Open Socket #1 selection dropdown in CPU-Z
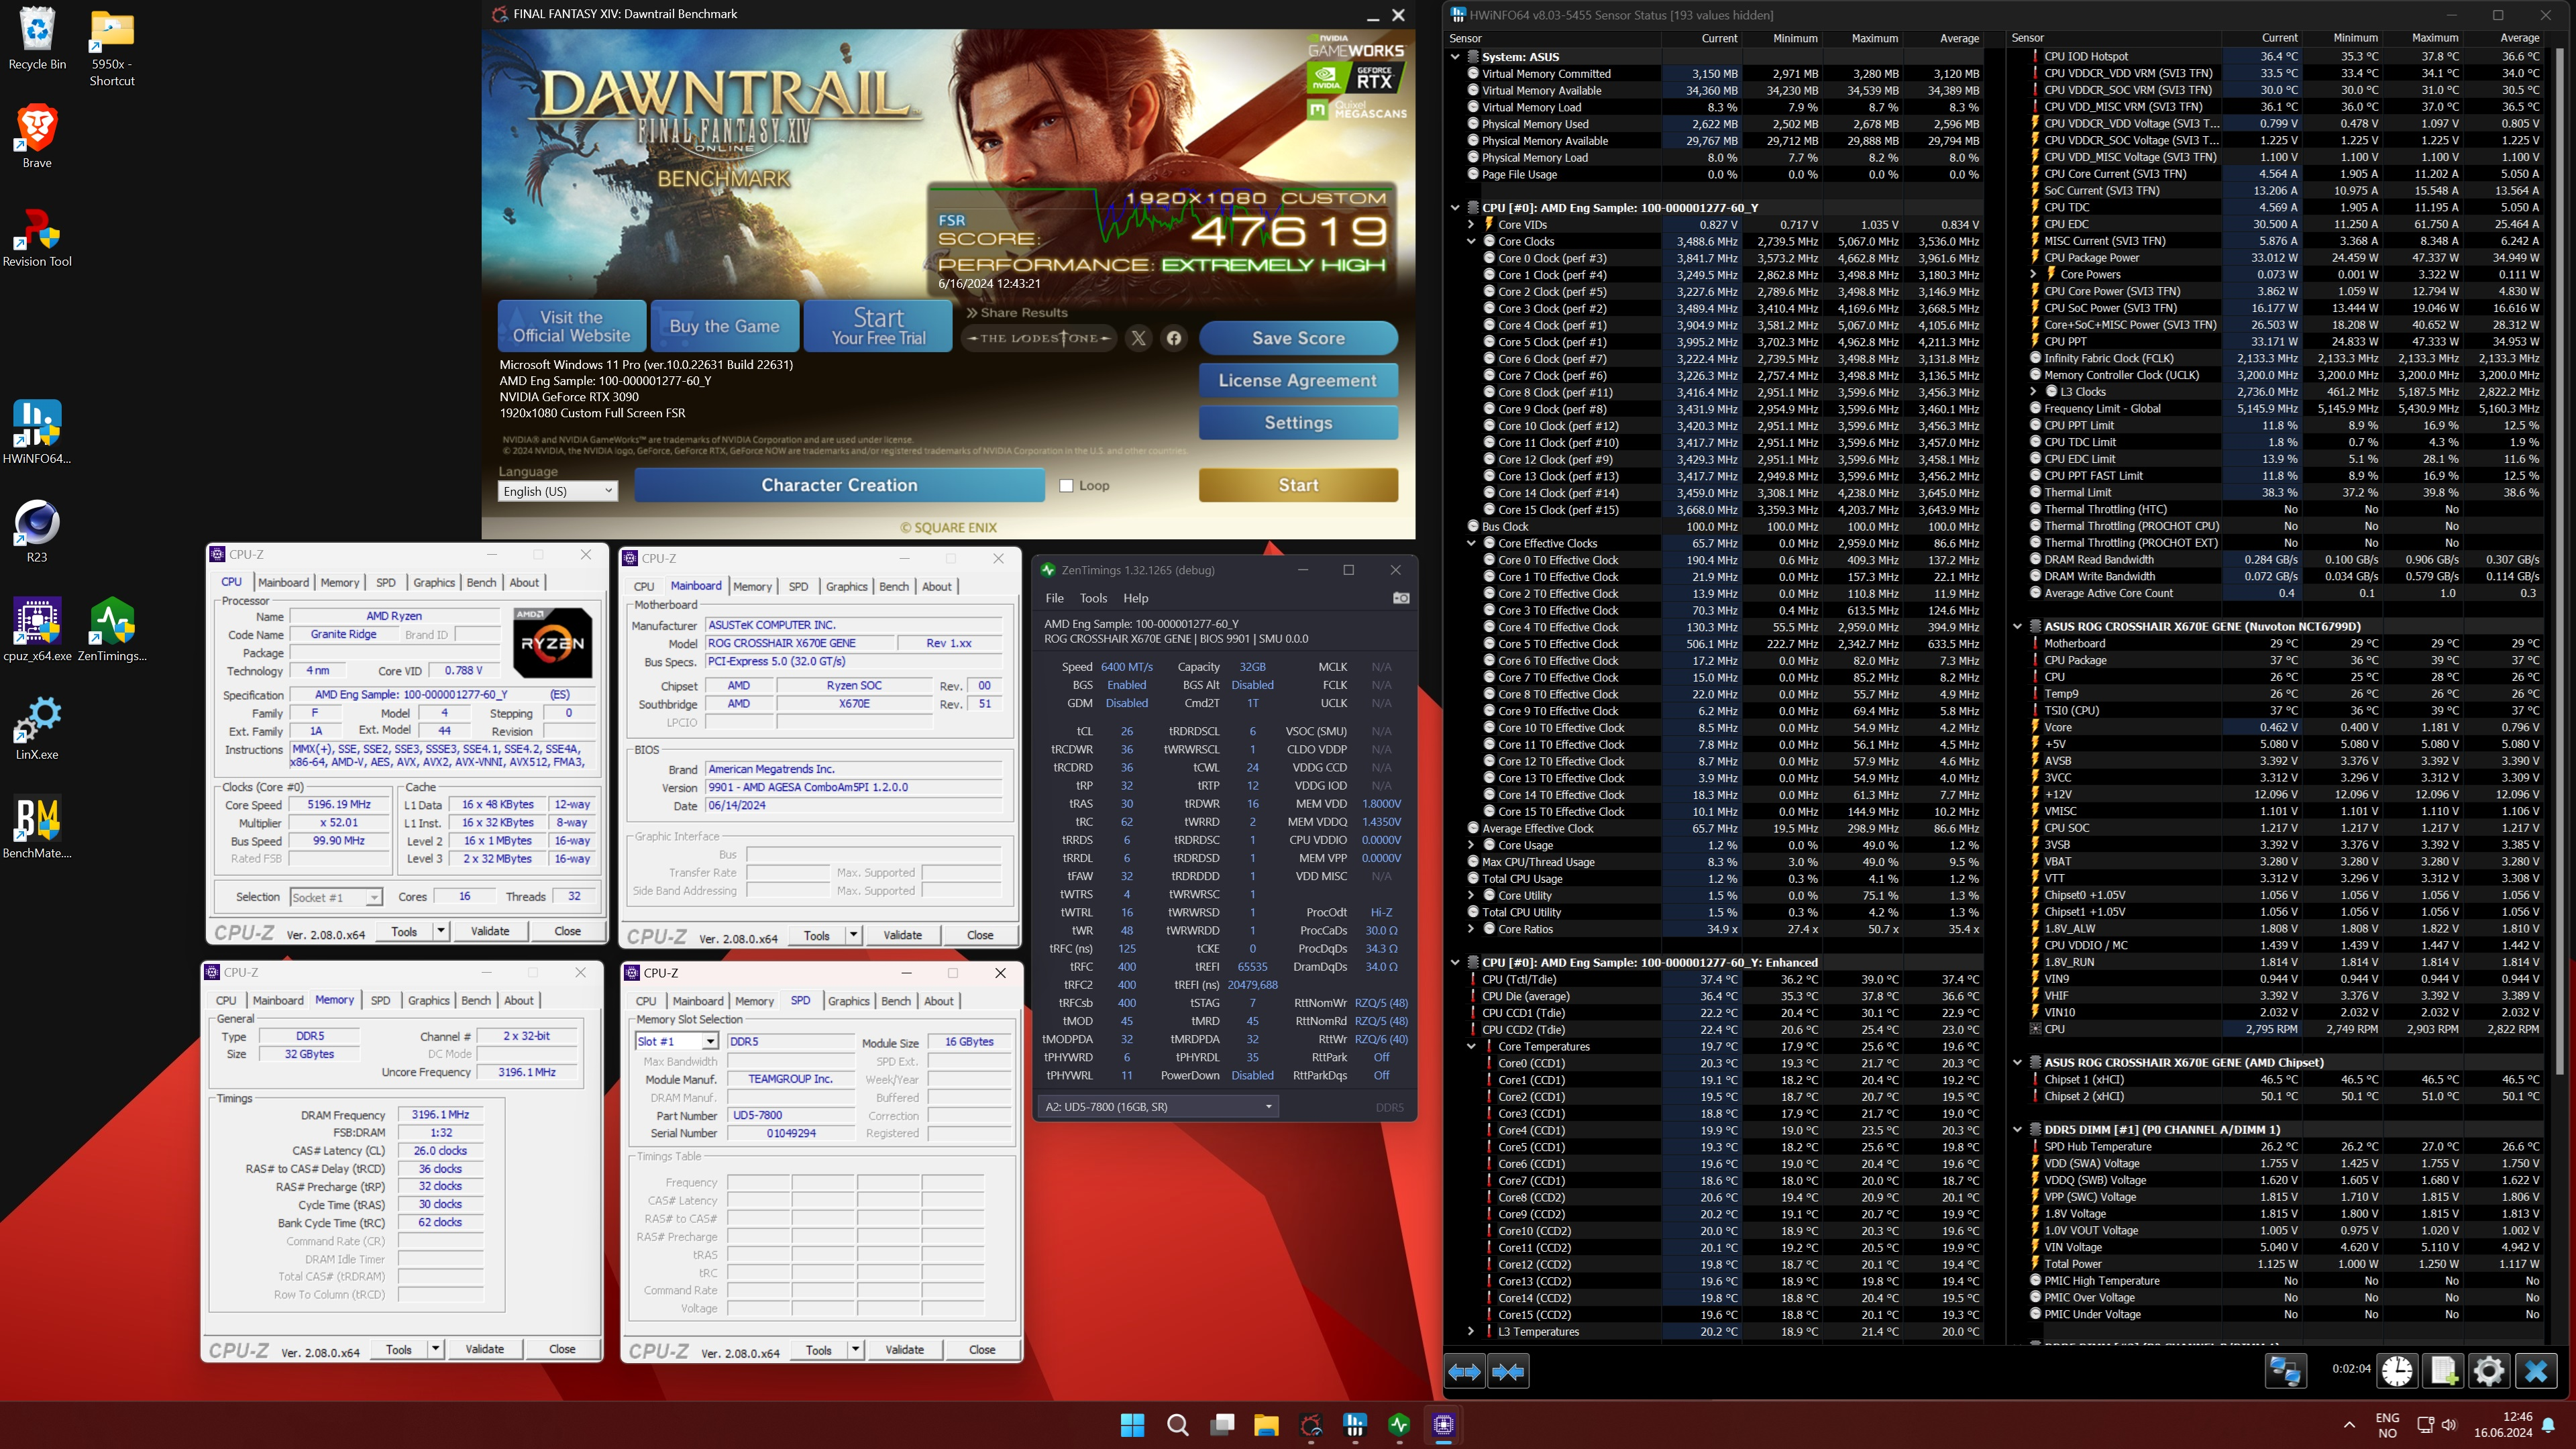This screenshot has height=1449, width=2576. click(x=336, y=897)
